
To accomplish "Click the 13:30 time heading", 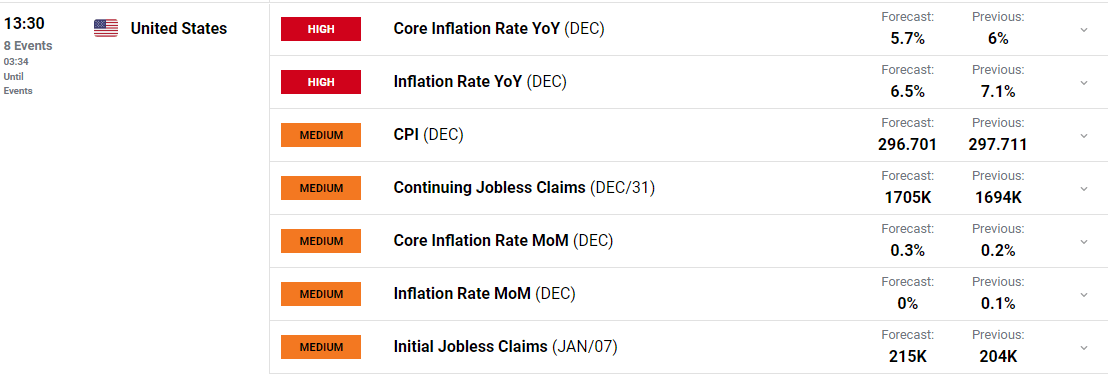I will [24, 23].
